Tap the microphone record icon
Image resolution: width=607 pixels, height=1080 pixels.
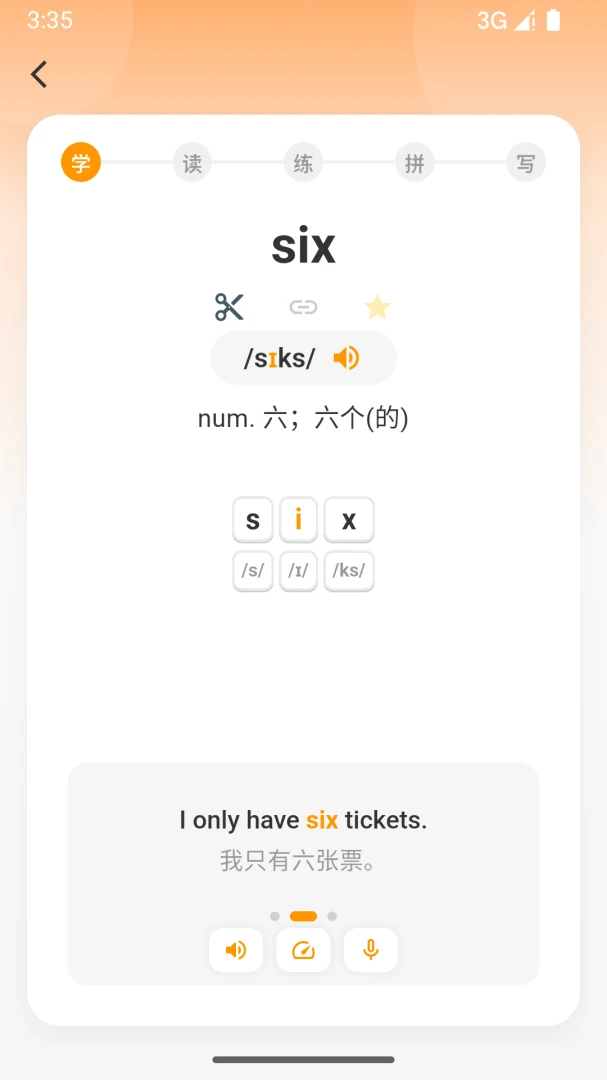(371, 951)
